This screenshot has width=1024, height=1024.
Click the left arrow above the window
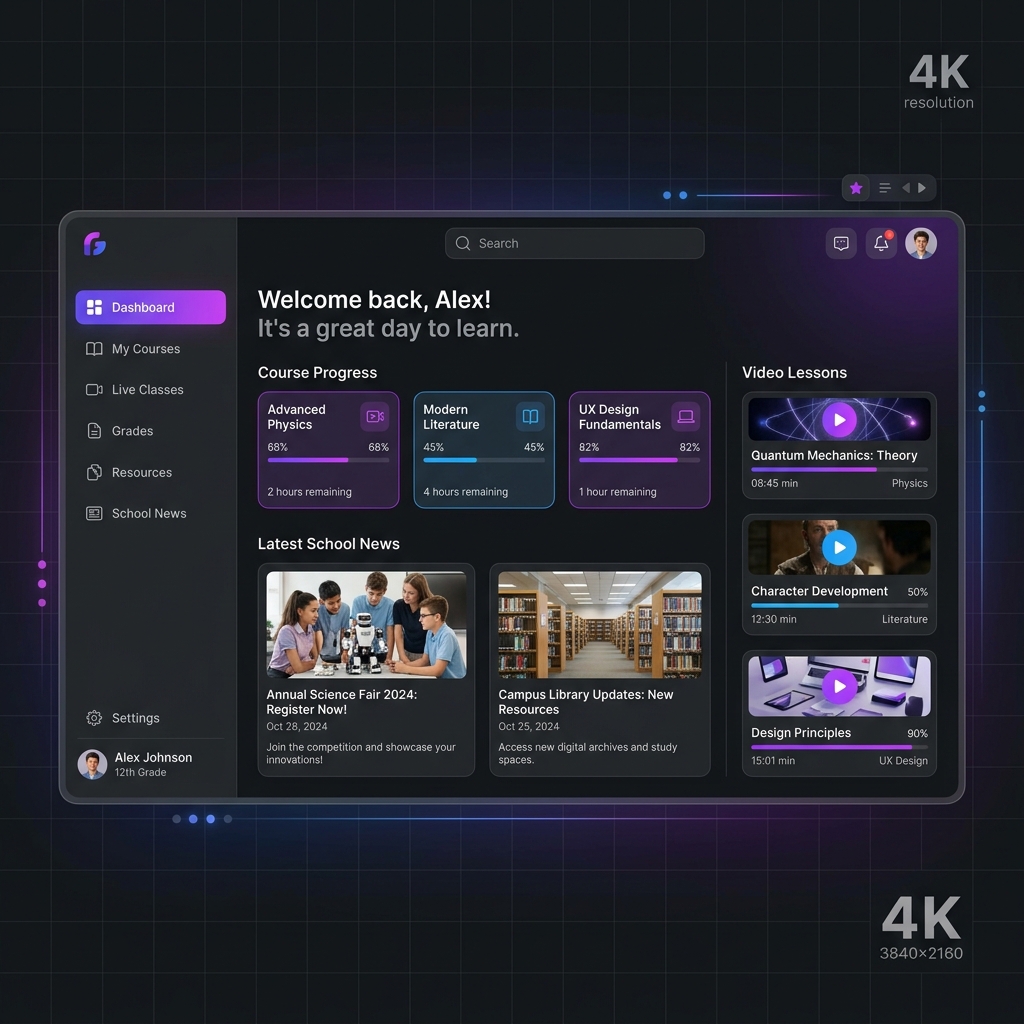click(906, 188)
